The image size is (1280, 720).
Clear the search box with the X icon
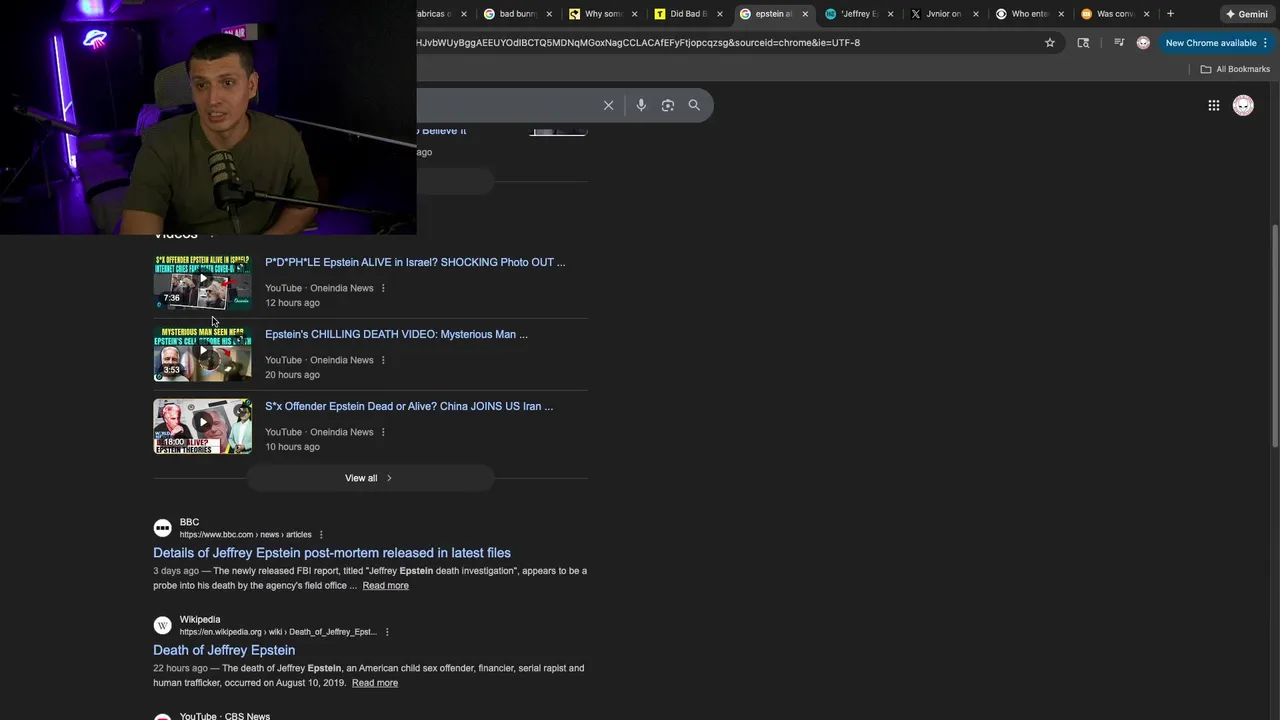coord(608,105)
